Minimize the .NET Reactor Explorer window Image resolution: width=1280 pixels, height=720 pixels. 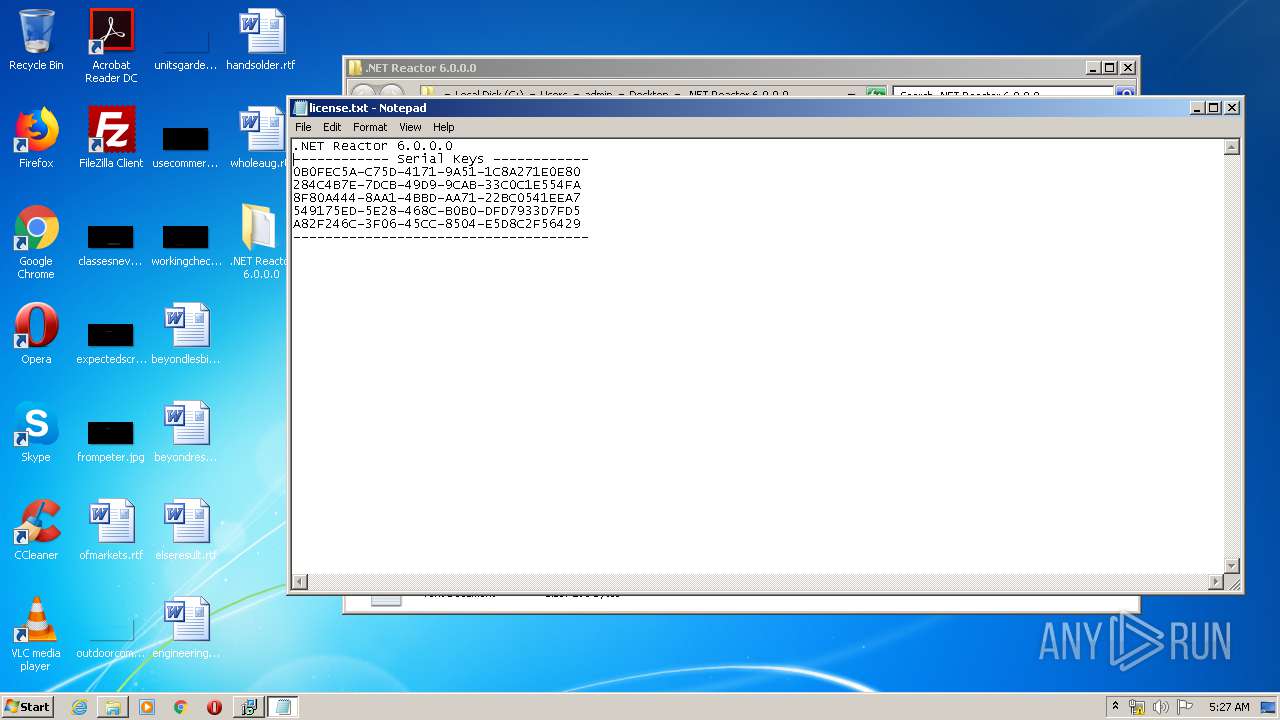tap(1093, 68)
